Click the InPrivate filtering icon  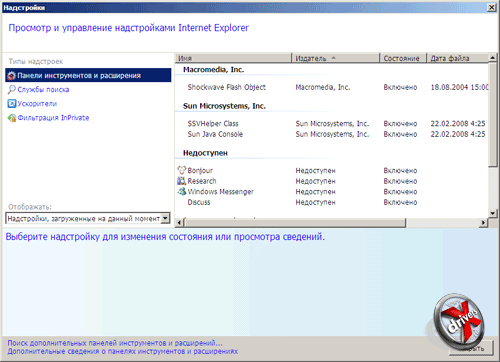pos(12,118)
